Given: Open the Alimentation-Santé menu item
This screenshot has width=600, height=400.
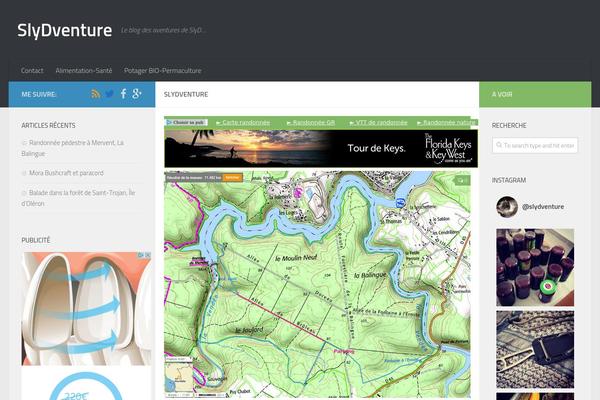Looking at the screenshot, I should click(84, 70).
